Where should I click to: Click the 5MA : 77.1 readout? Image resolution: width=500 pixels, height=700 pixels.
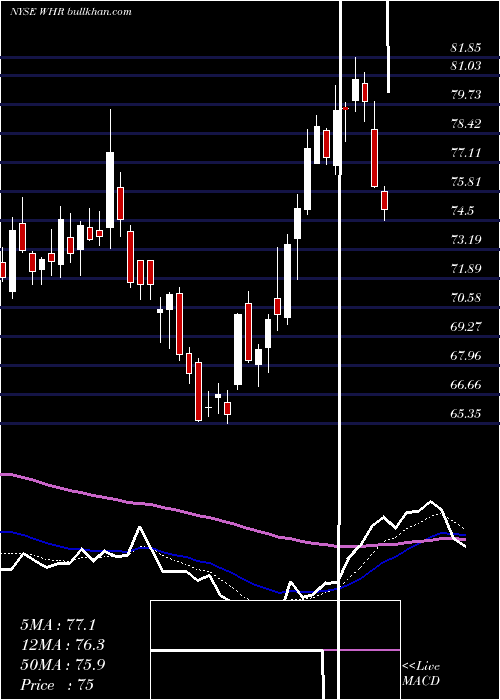pyautogui.click(x=58, y=625)
